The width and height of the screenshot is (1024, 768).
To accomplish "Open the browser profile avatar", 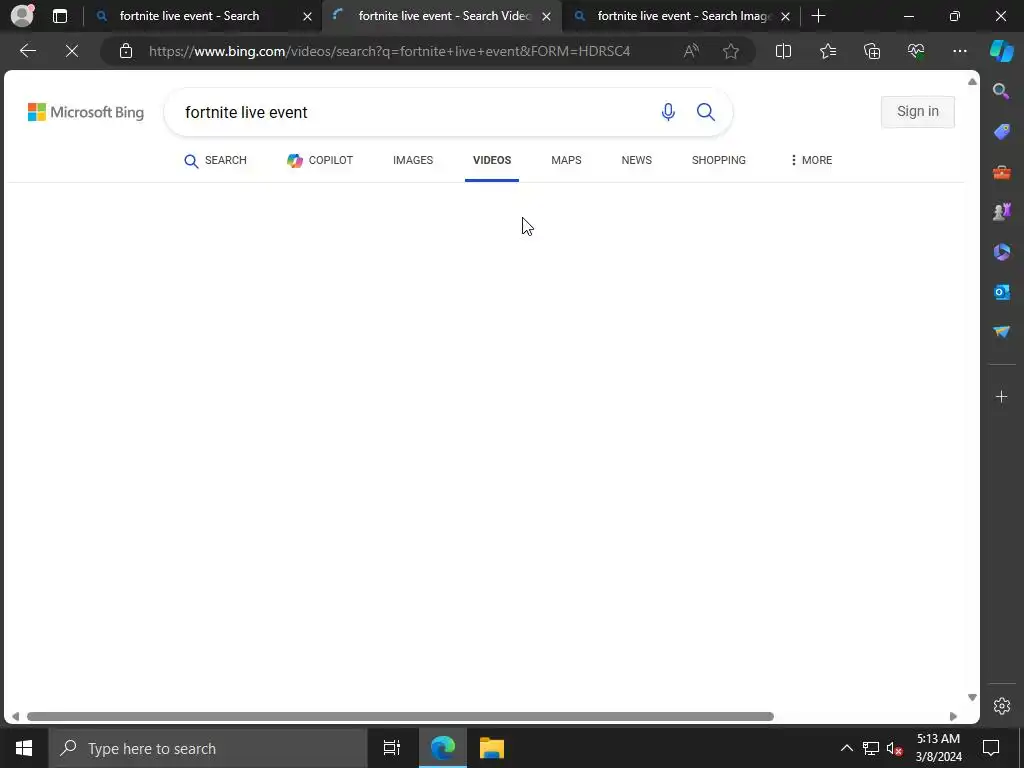I will (22, 15).
